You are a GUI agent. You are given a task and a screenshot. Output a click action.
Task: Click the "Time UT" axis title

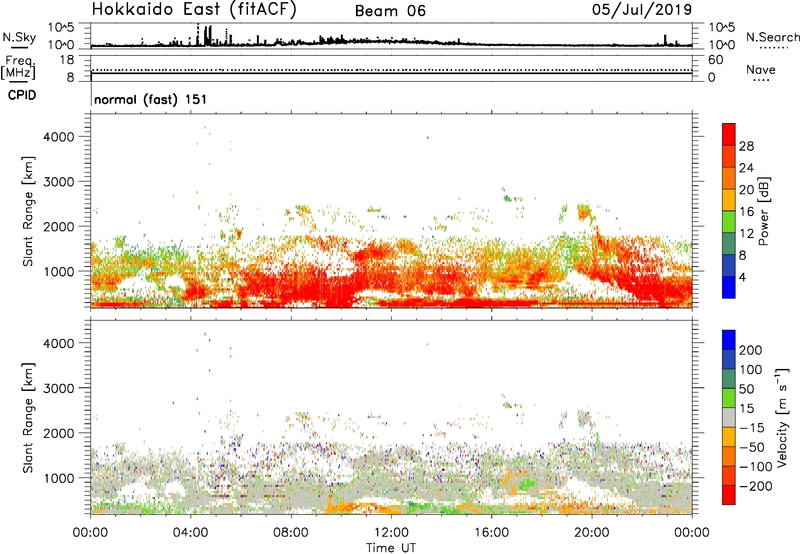[391, 548]
